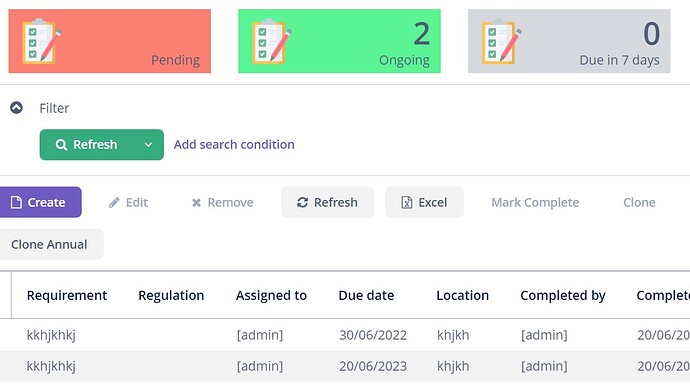690x391 pixels.
Task: Click the Remove toolbar button
Action: tap(223, 202)
